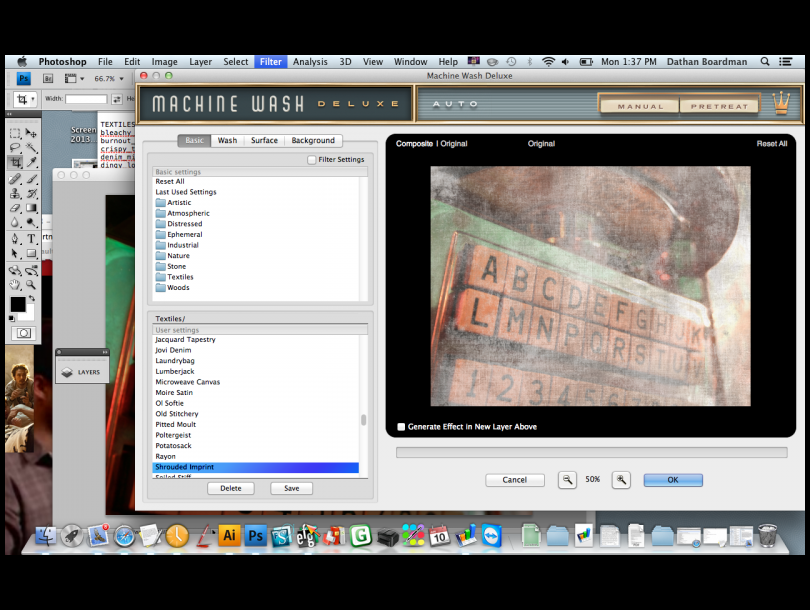This screenshot has width=810, height=610.
Task: Select the Move tool
Action: (x=31, y=133)
